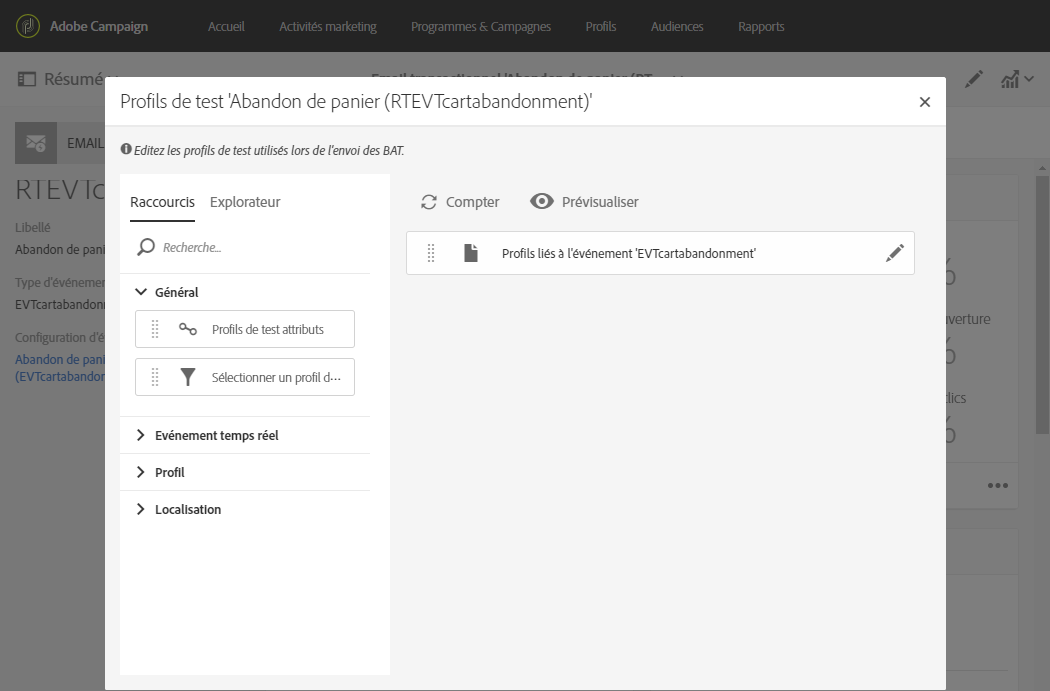Open the Audiences menu in top navigation
Viewport: 1050px width, 691px height.
(677, 26)
